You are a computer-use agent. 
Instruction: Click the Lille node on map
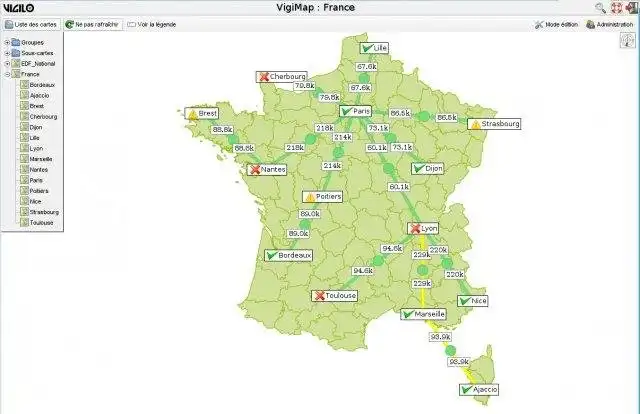pos(374,48)
